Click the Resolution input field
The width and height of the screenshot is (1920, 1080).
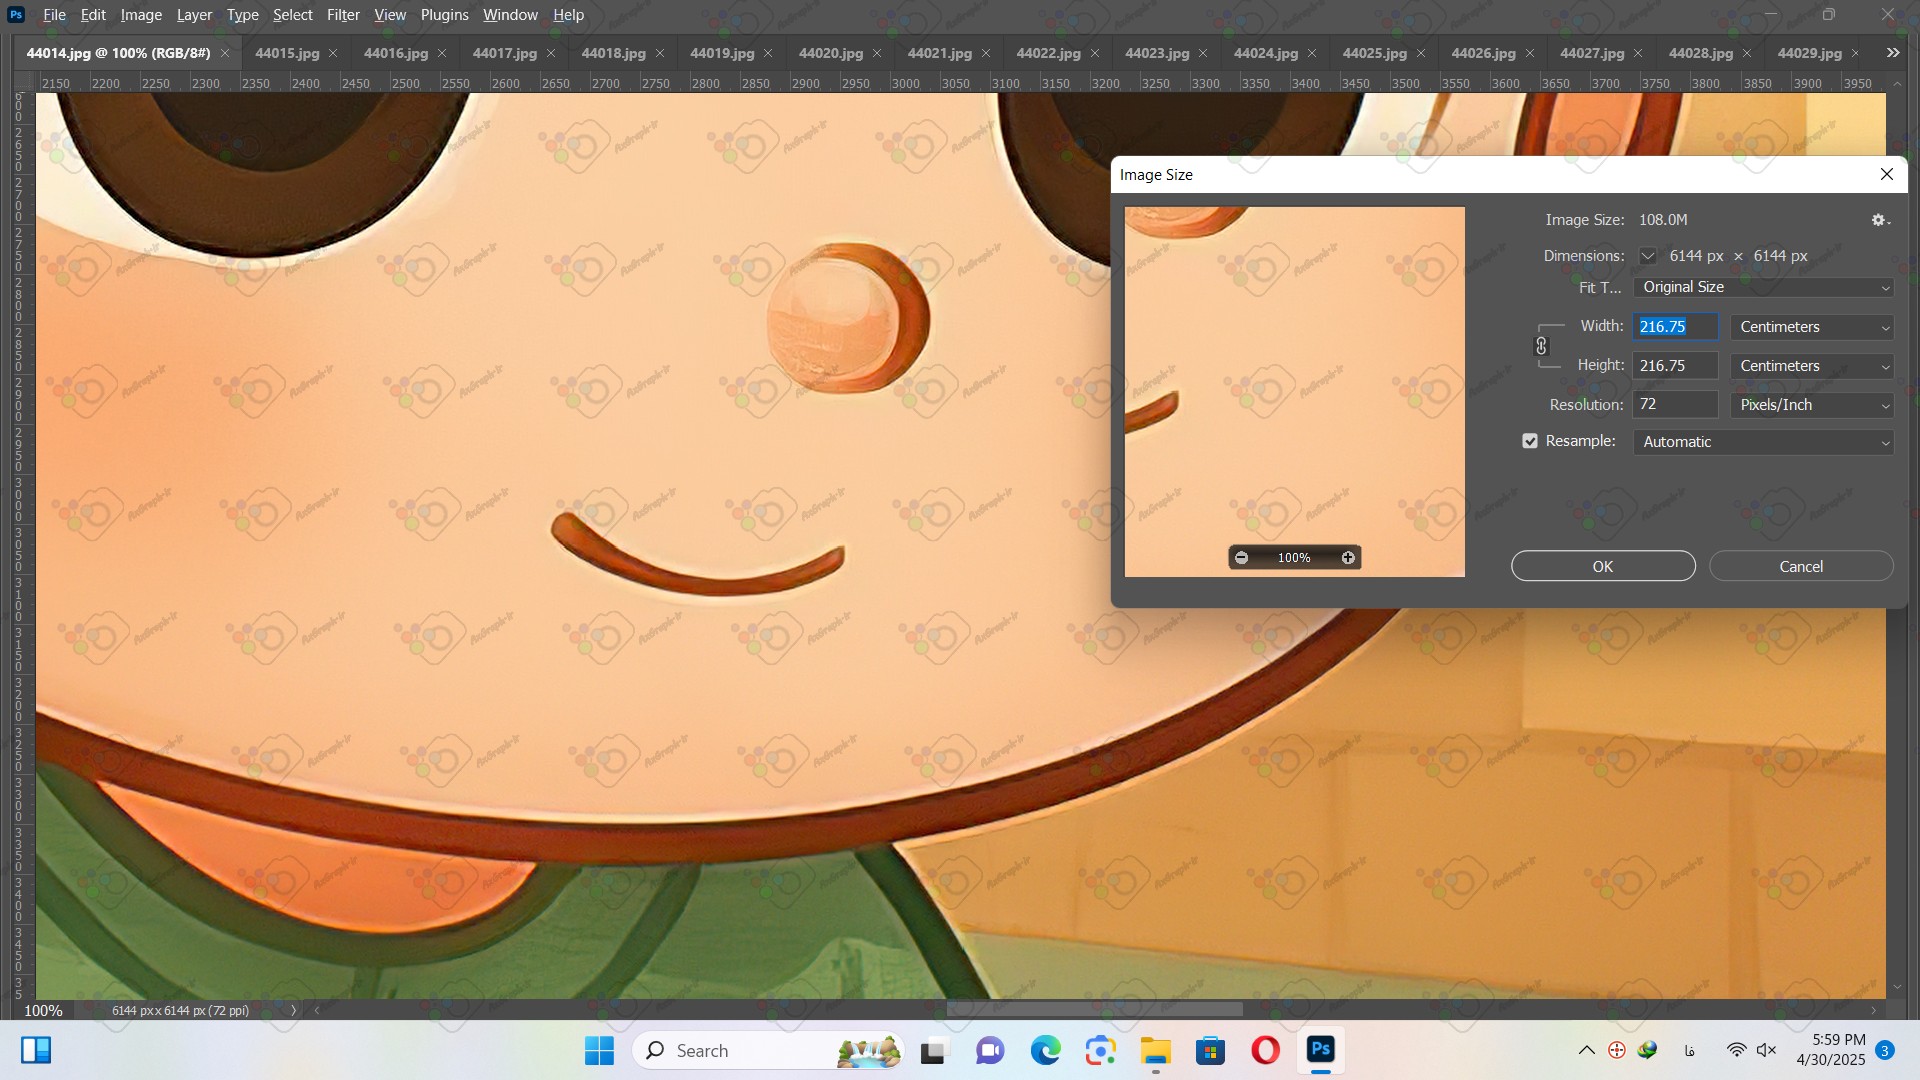1675,405
